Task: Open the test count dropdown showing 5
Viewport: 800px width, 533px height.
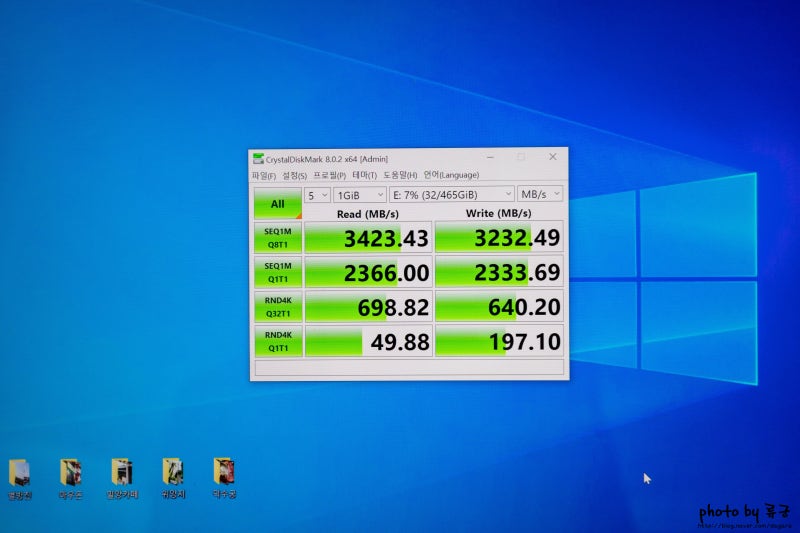Action: click(x=317, y=195)
